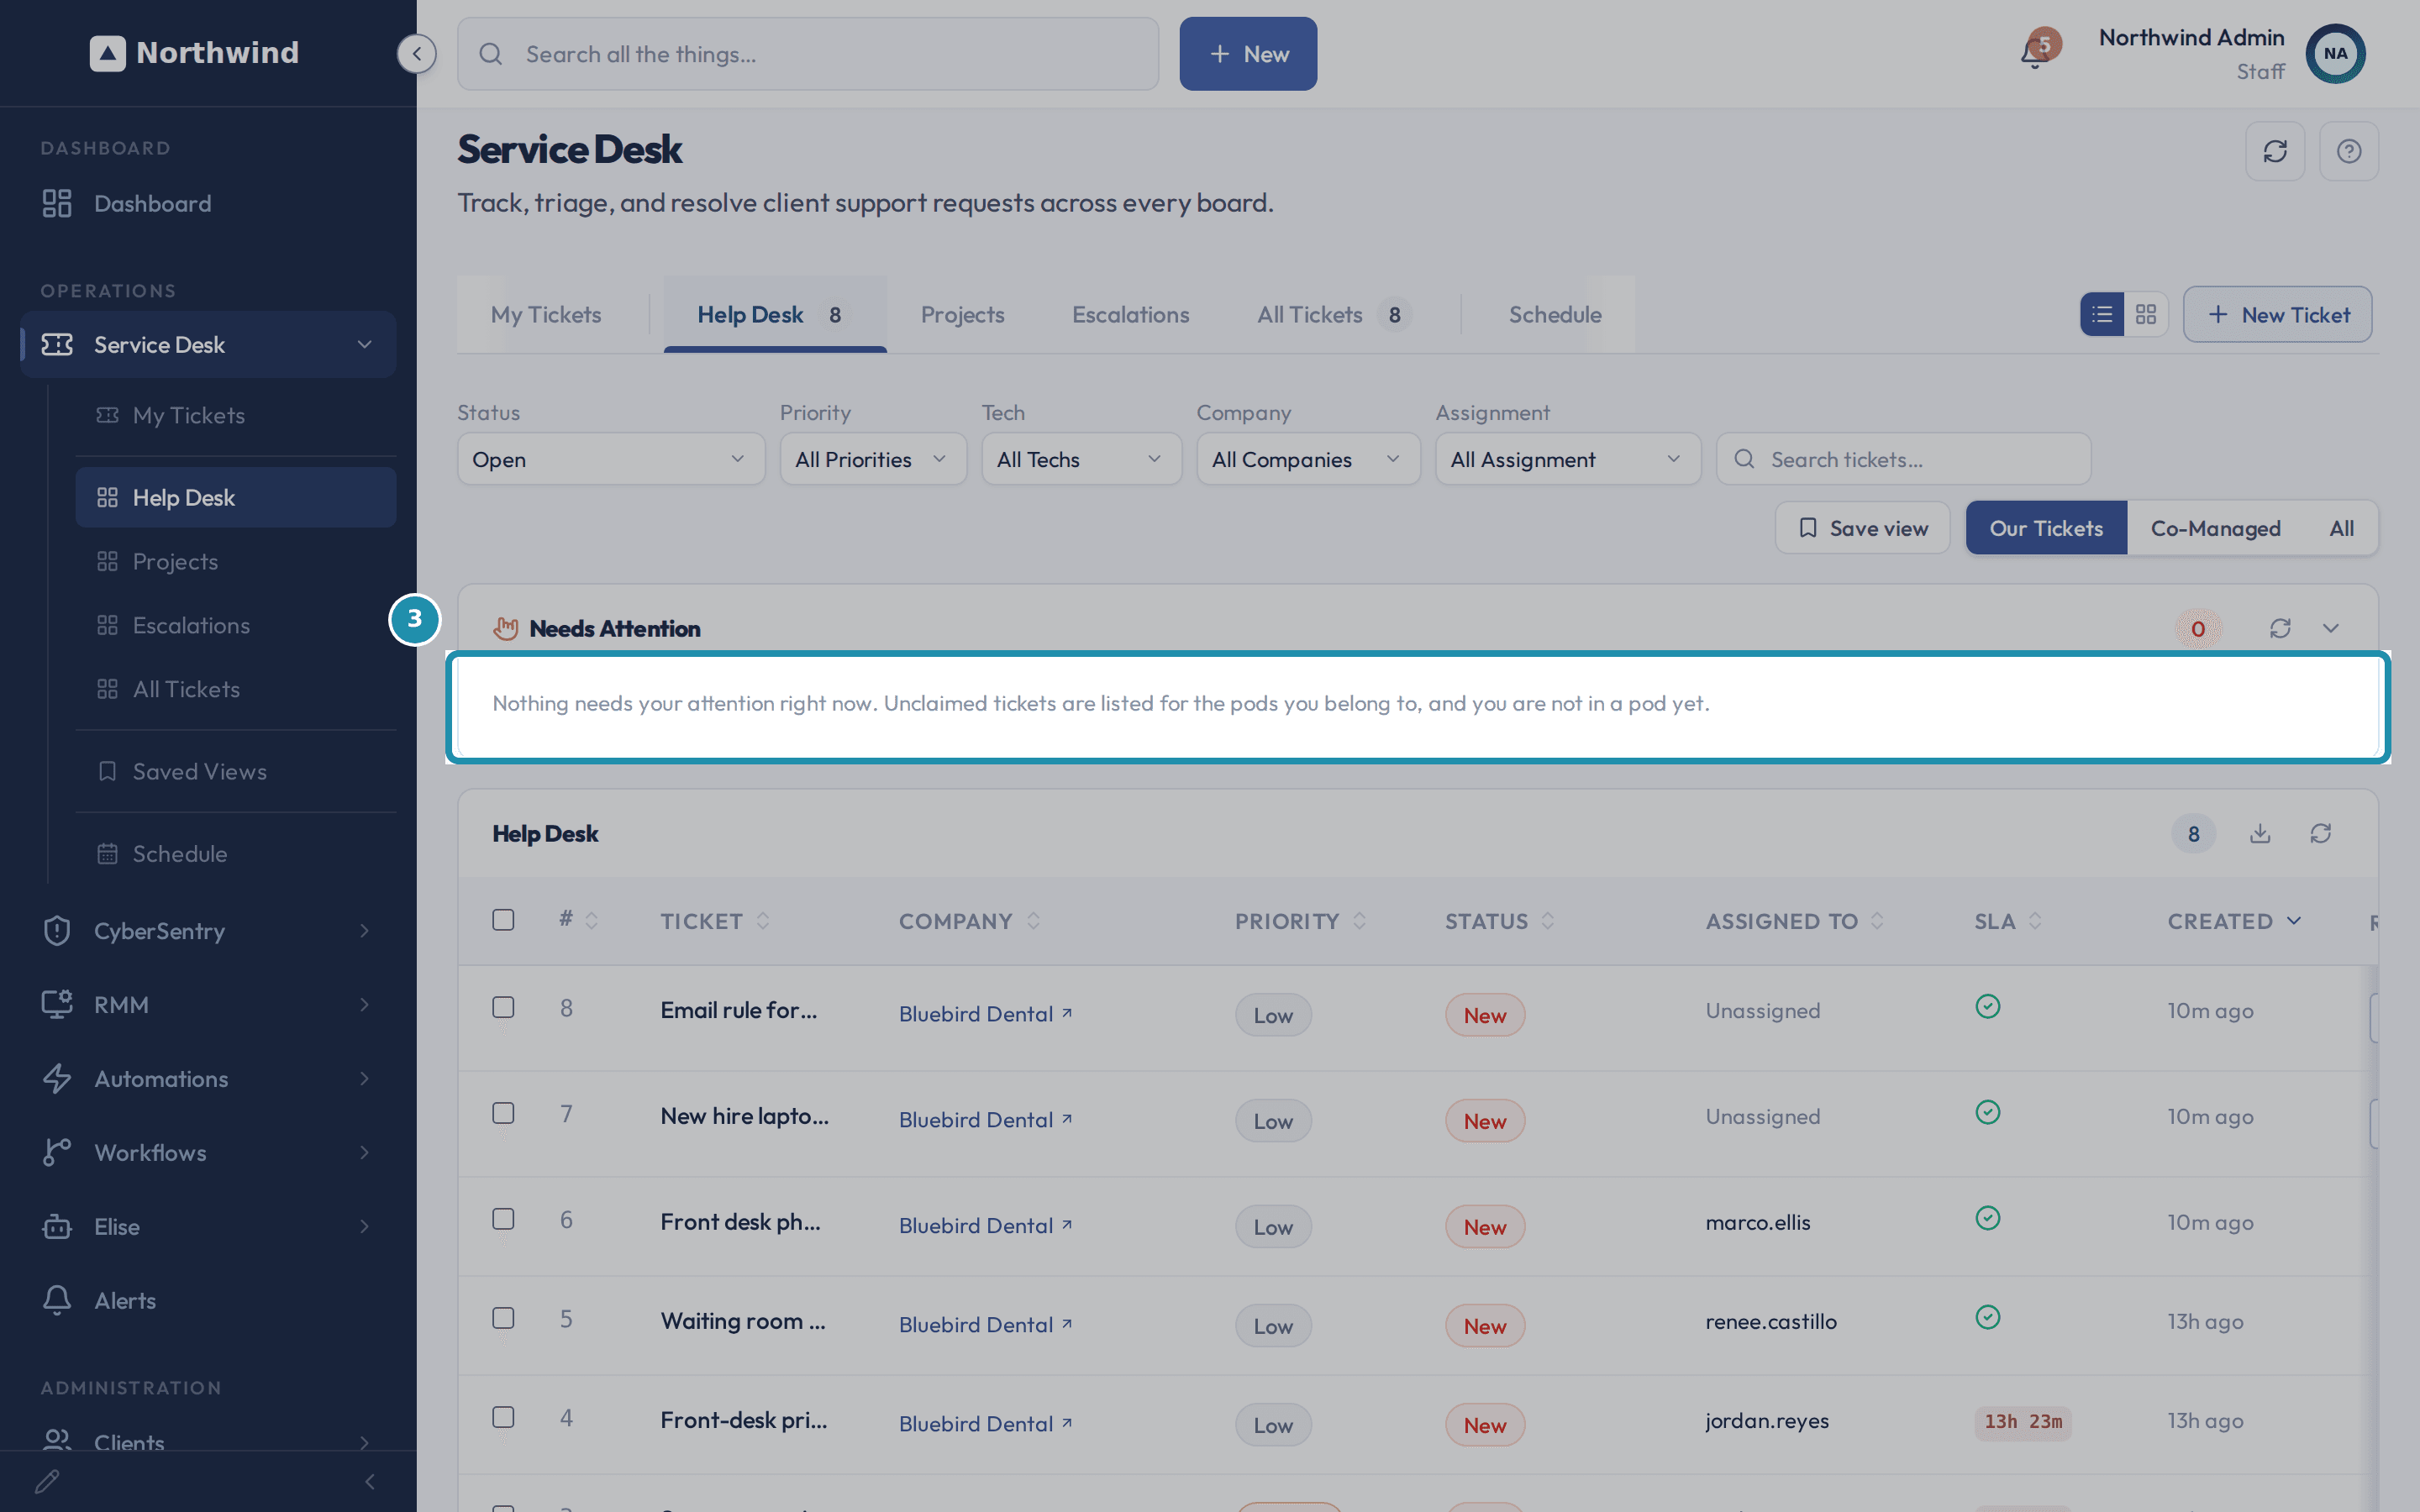Screen dimensions: 2420x1512
Task: Open Dashboard from the sidebar
Action: point(208,204)
